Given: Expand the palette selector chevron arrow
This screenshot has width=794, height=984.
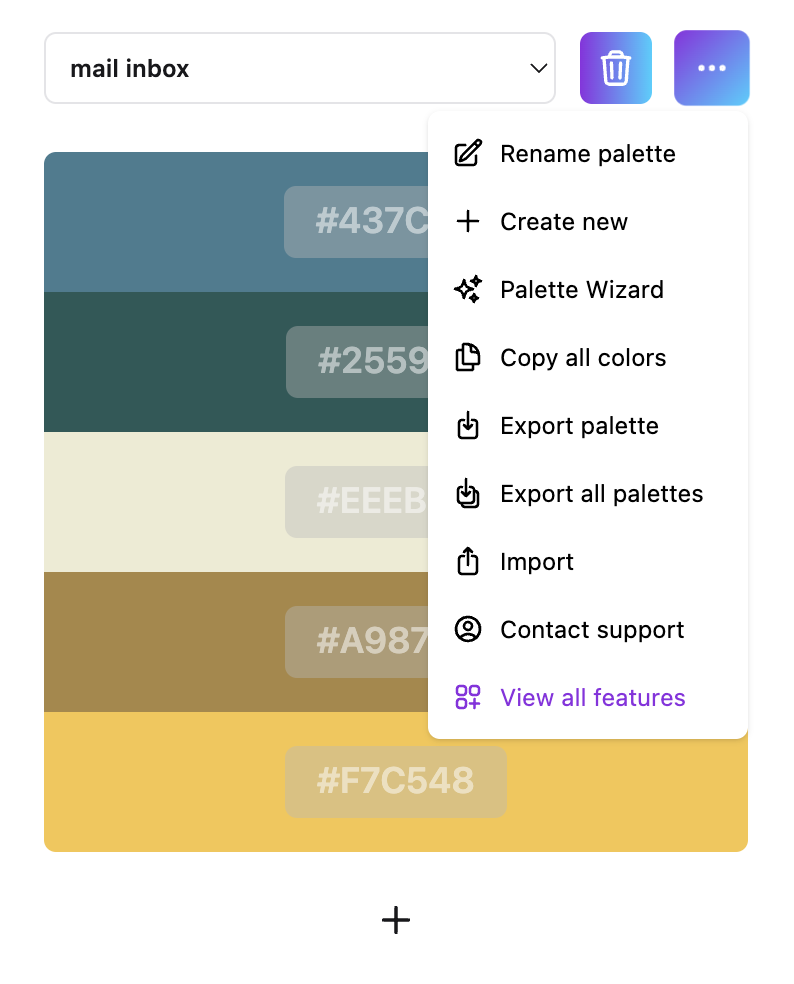Looking at the screenshot, I should pyautogui.click(x=539, y=68).
